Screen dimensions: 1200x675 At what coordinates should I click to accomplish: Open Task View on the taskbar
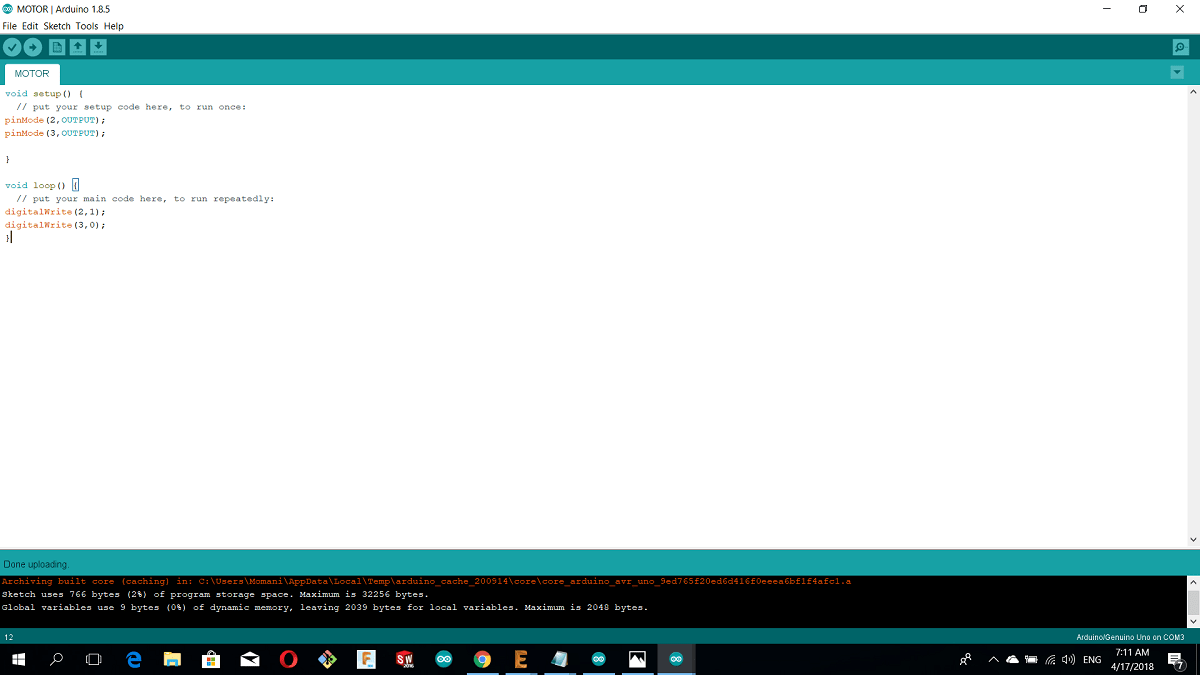[x=94, y=659]
